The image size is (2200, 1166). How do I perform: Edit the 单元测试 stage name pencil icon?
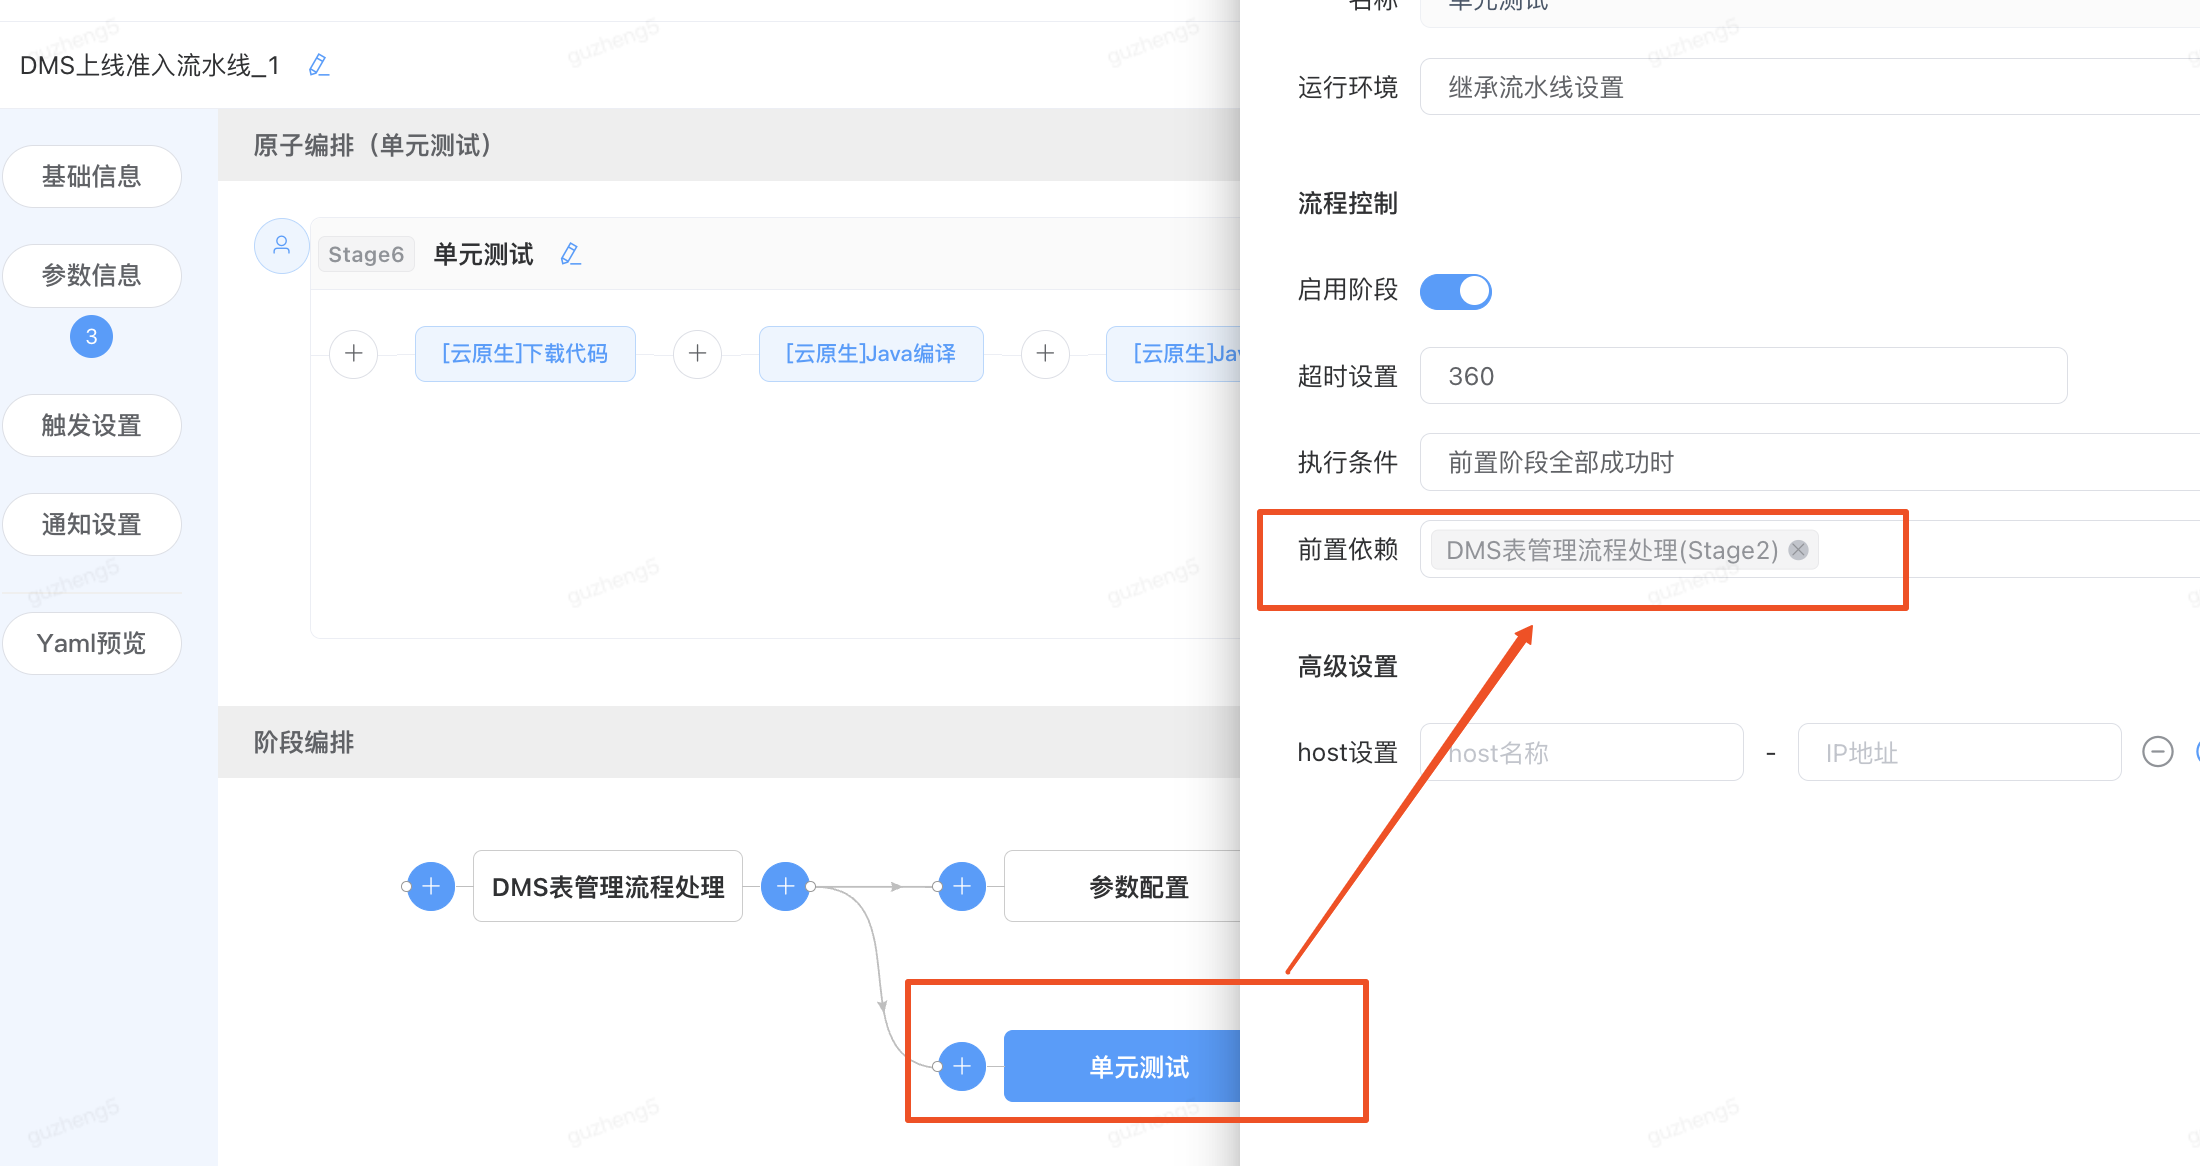(x=571, y=254)
